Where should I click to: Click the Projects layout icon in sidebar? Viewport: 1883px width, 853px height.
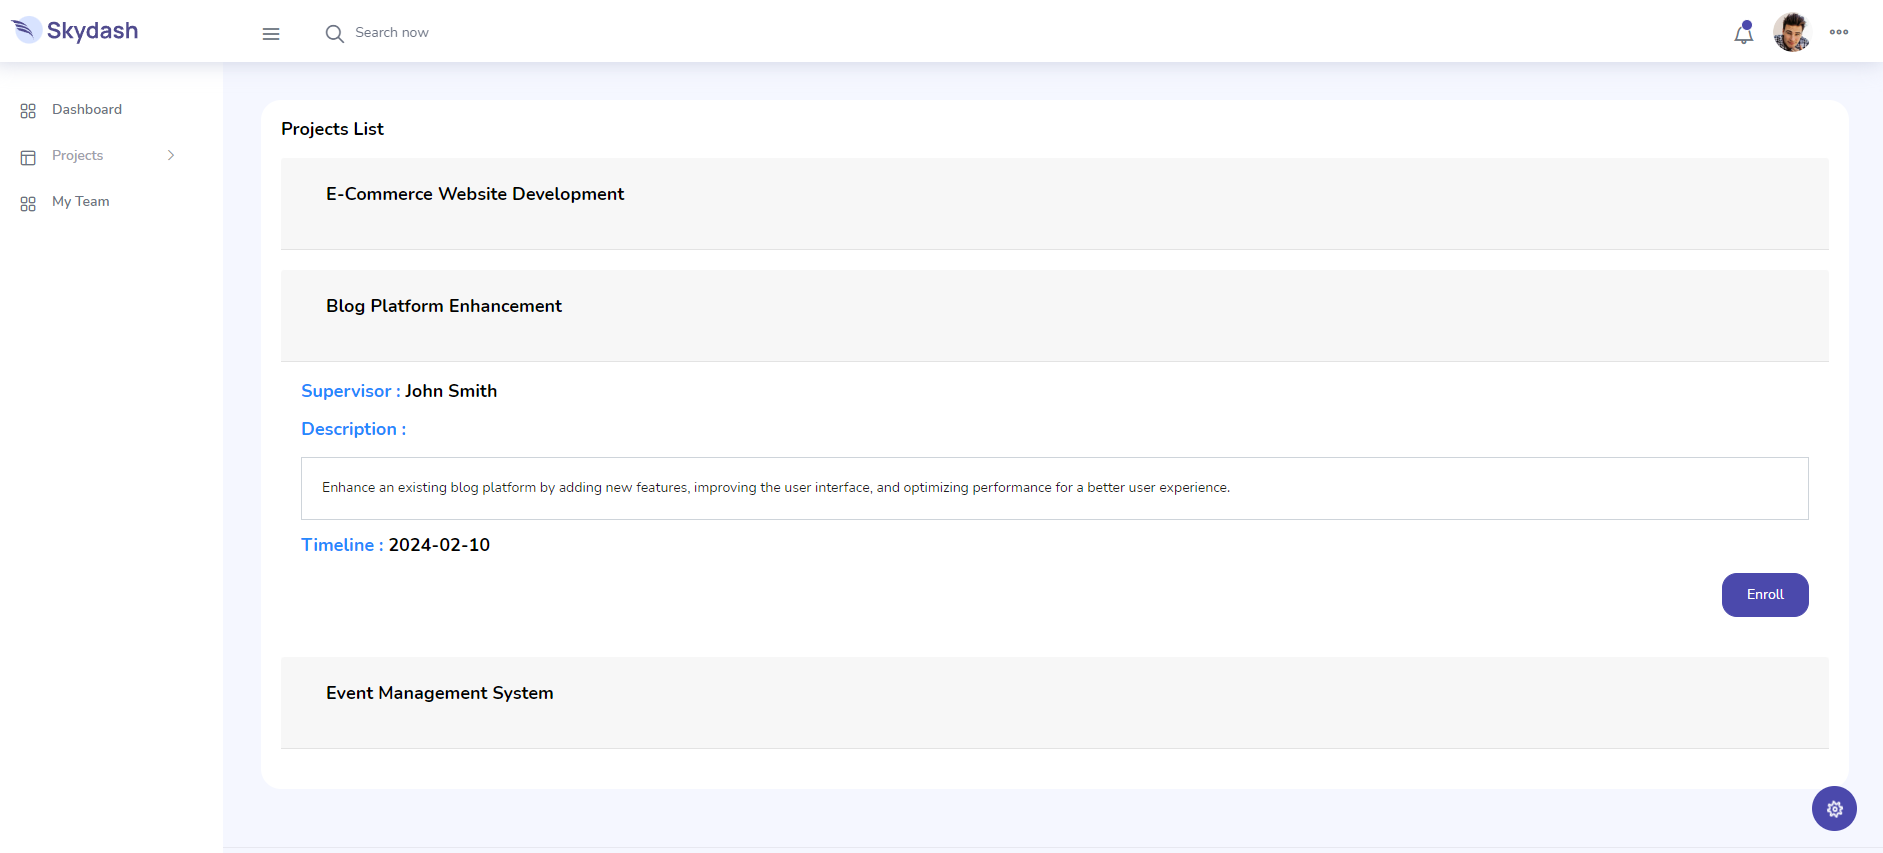click(x=28, y=157)
